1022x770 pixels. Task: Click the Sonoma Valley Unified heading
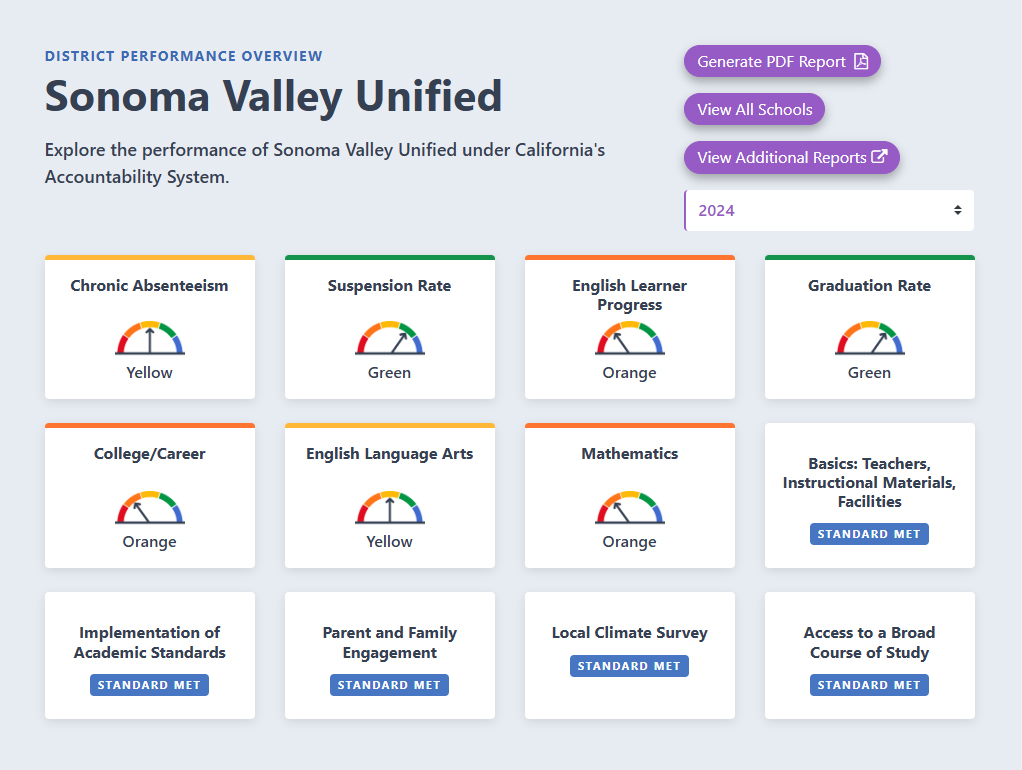coord(273,96)
